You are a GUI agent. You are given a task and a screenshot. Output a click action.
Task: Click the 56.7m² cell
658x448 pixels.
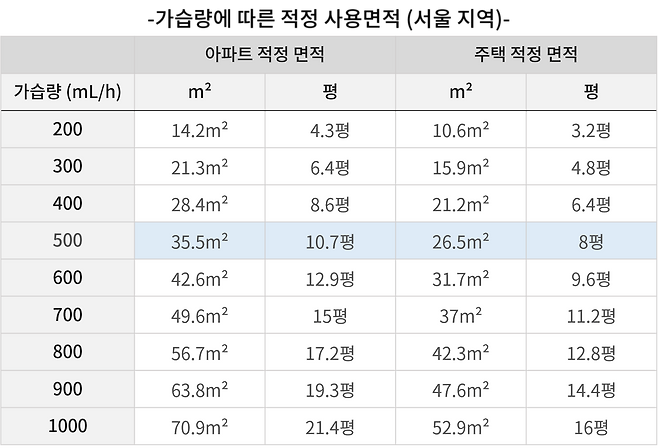click(x=200, y=353)
